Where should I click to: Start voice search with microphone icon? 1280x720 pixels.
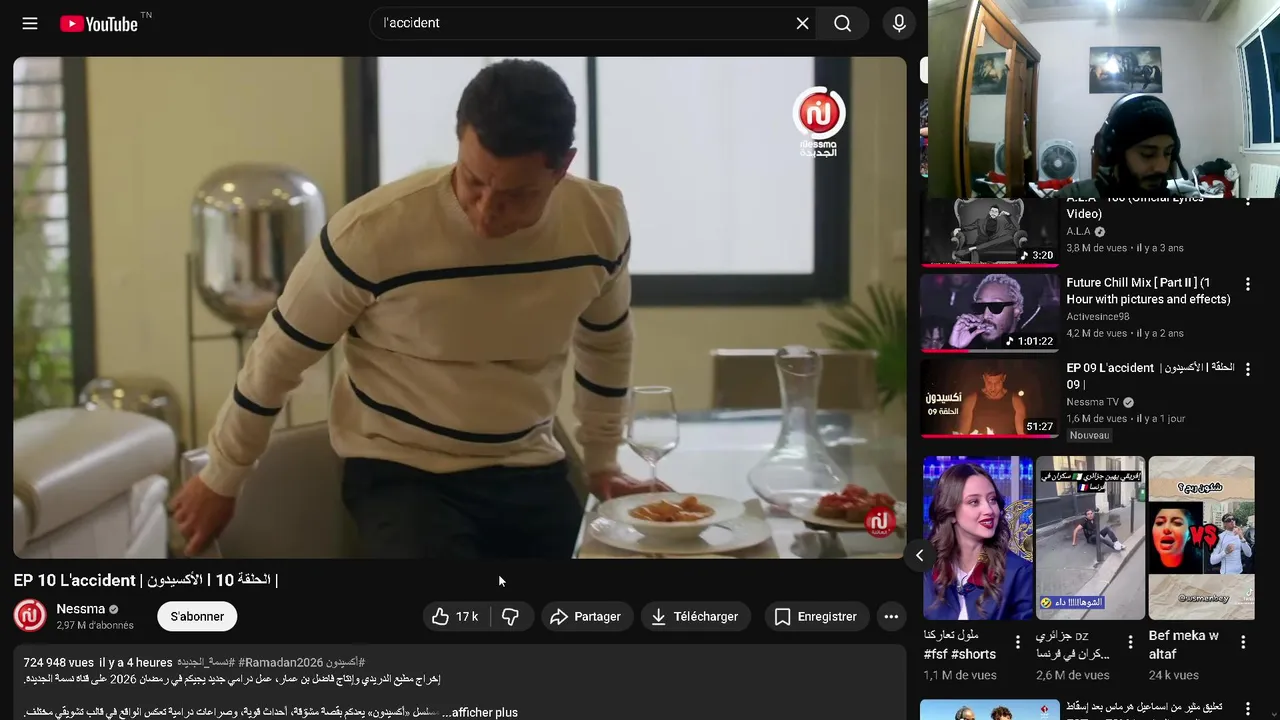(899, 23)
